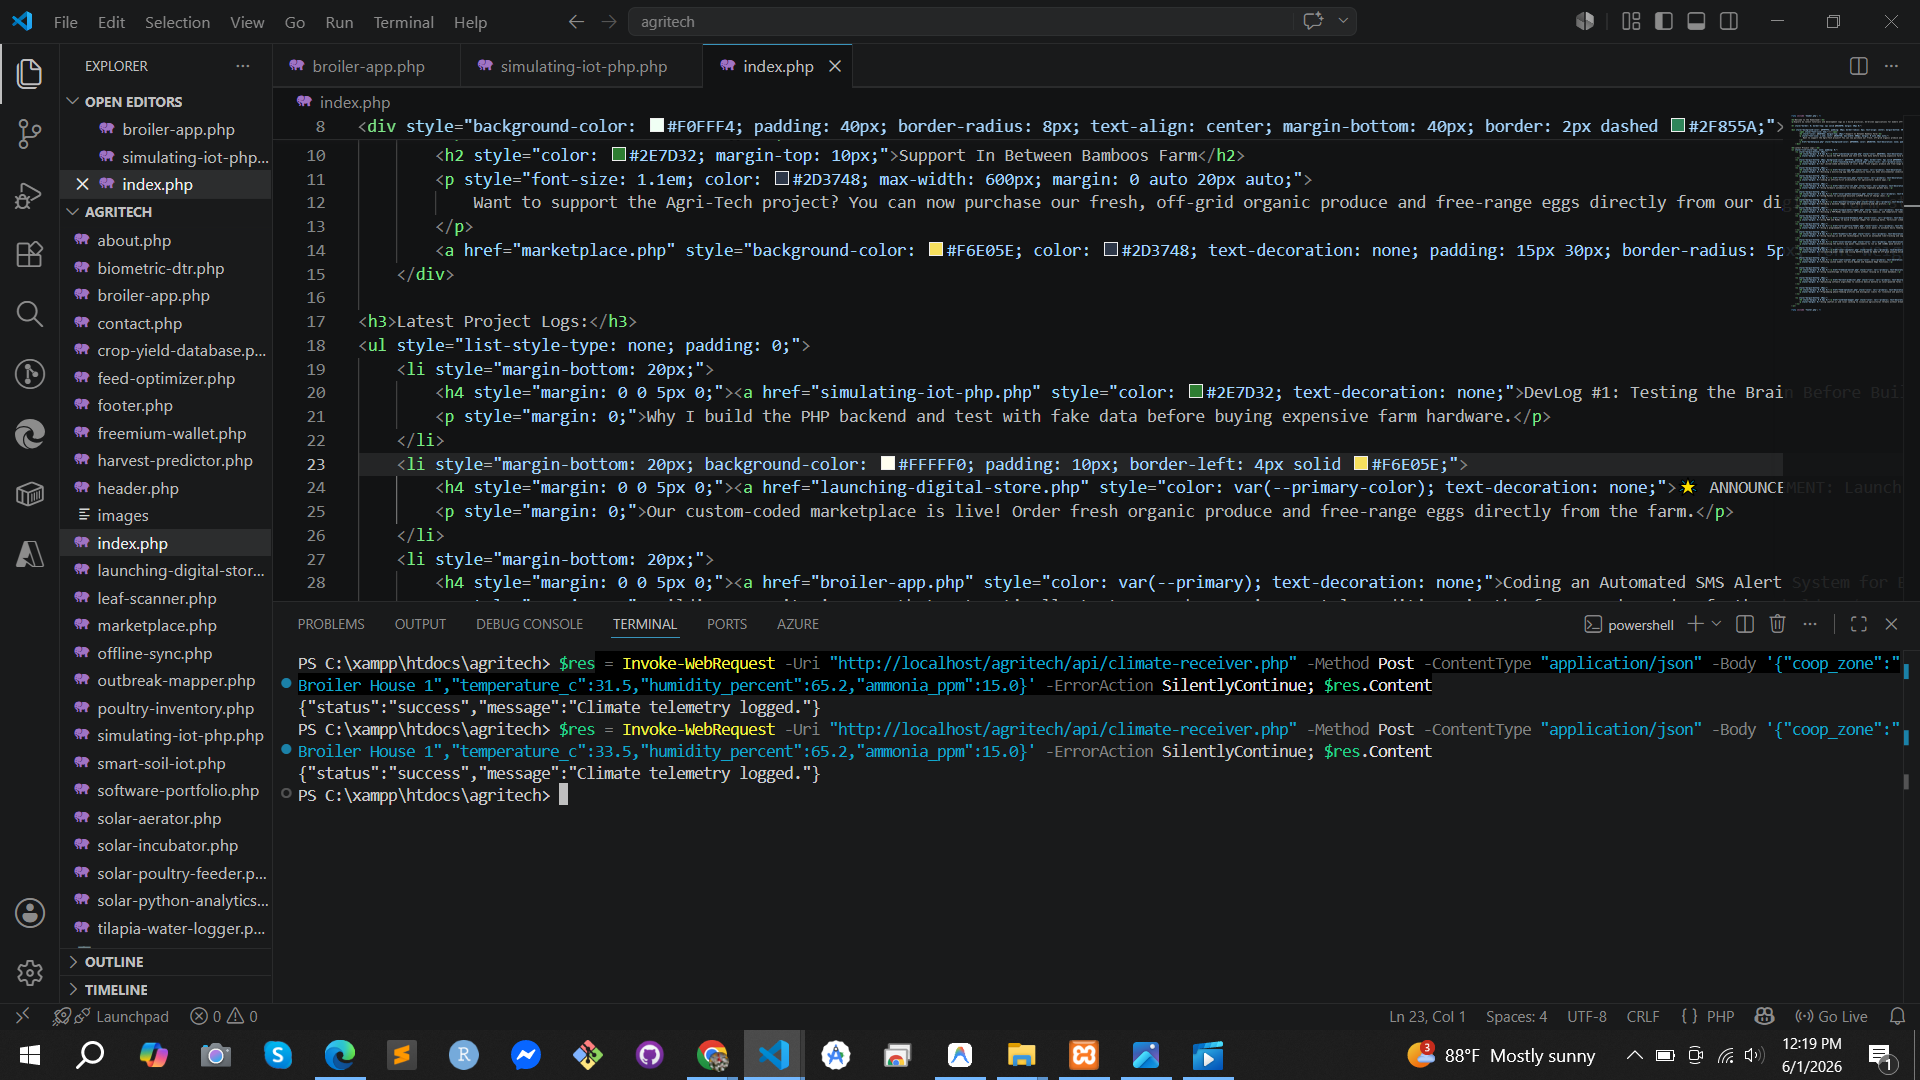
Task: Split the editor right
Action: (1858, 66)
